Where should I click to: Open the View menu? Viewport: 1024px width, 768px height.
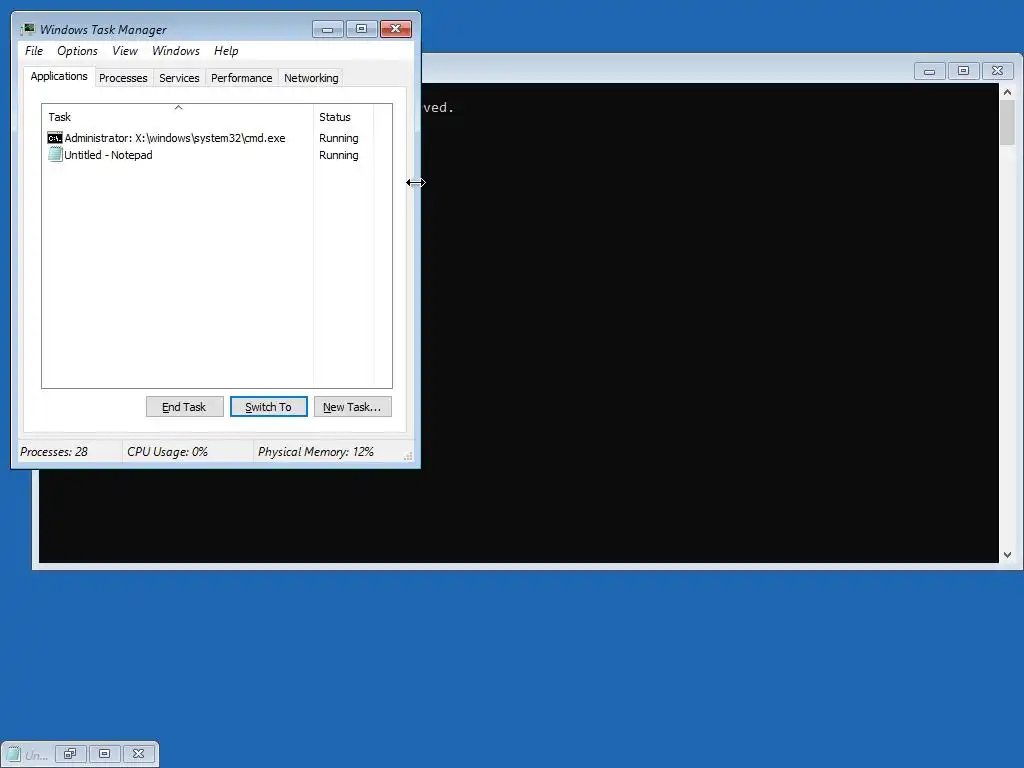coord(125,51)
